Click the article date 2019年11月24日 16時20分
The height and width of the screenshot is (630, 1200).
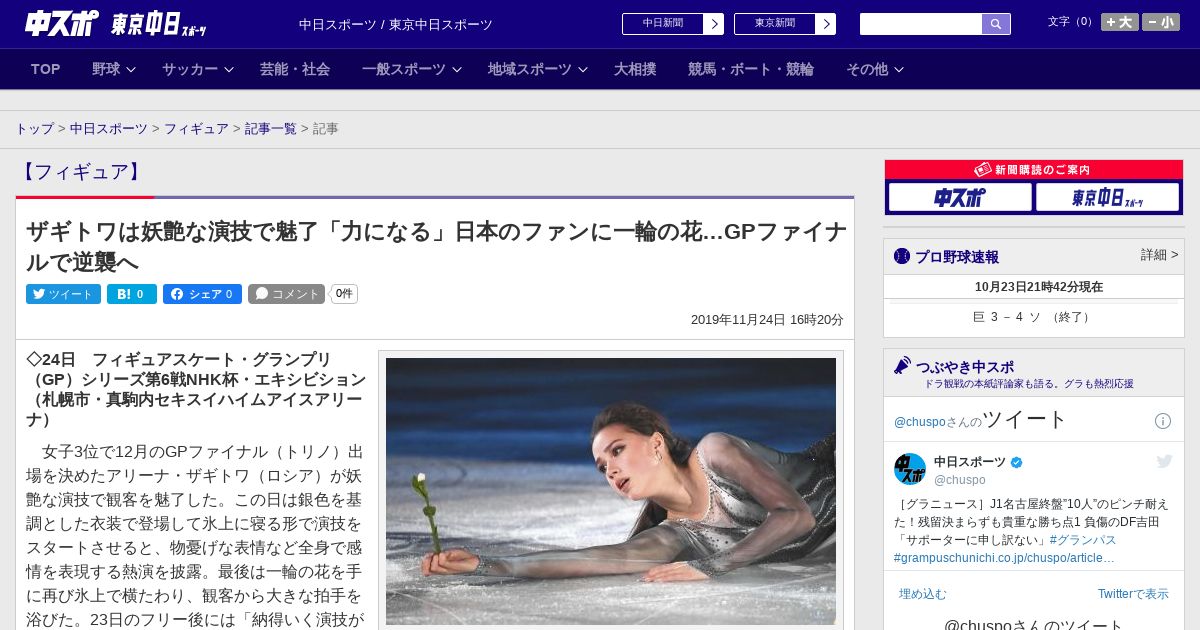[x=767, y=320]
